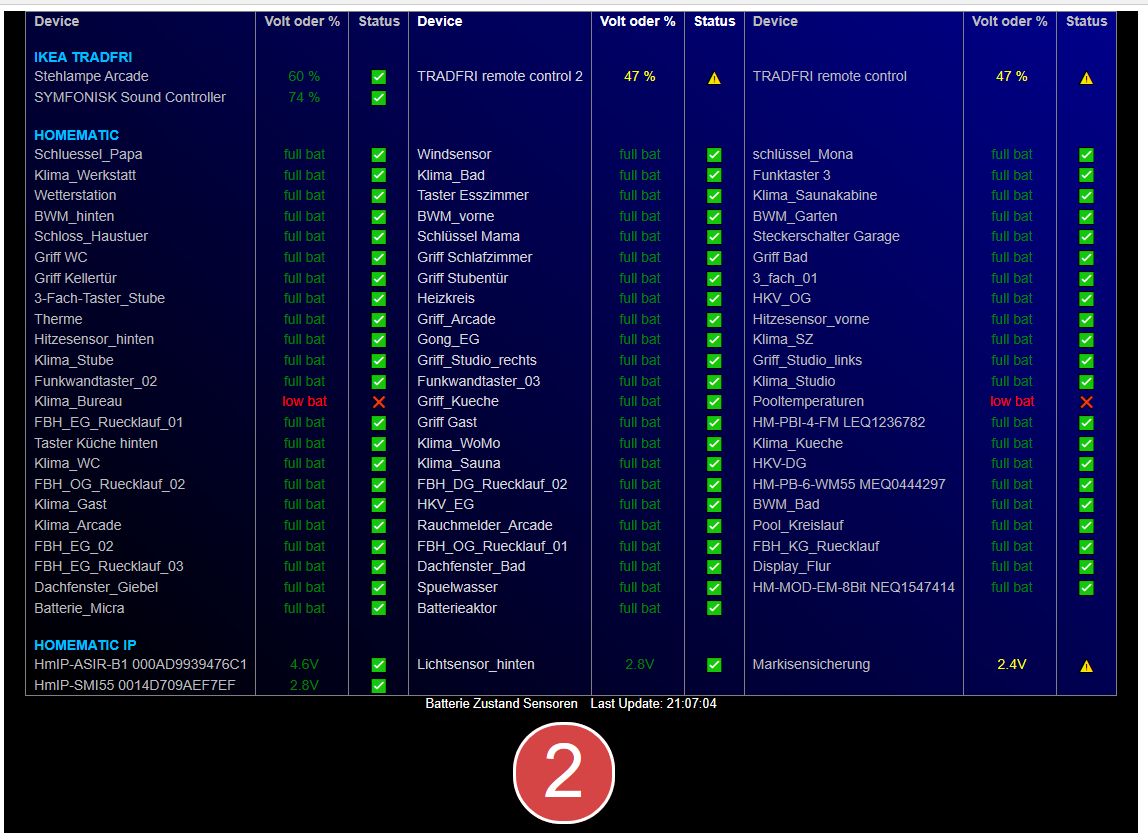This screenshot has width=1148, height=833.
Task: Select the device name HM-PBI-4-FM LEQ1236782
Action: (839, 422)
